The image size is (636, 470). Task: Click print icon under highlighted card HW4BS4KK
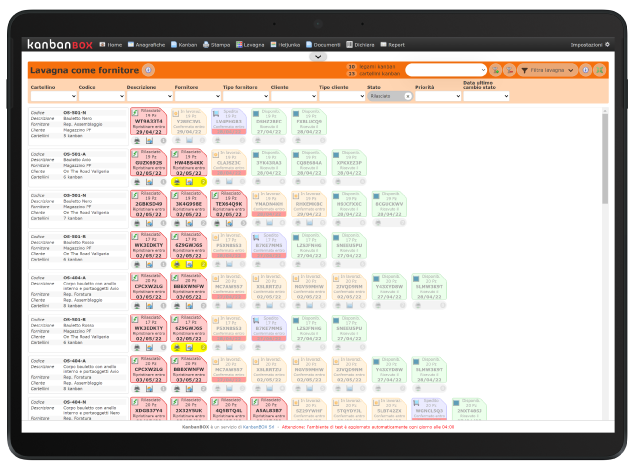[x=177, y=182]
